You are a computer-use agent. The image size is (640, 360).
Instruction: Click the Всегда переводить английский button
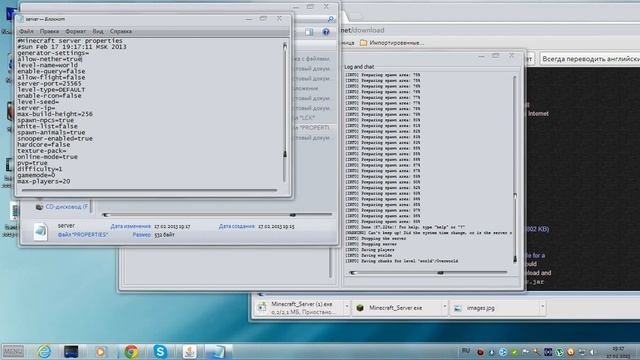coord(590,59)
